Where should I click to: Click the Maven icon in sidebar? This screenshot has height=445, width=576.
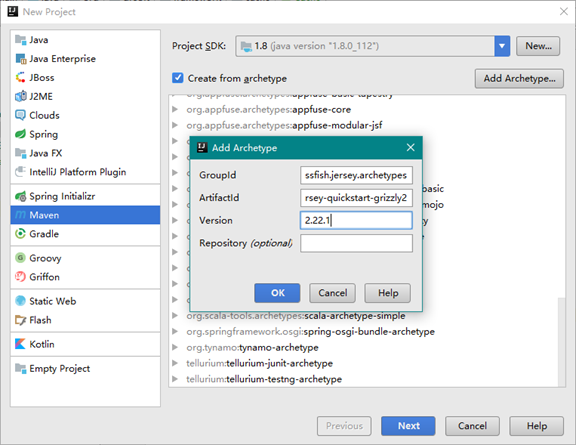tap(21, 215)
